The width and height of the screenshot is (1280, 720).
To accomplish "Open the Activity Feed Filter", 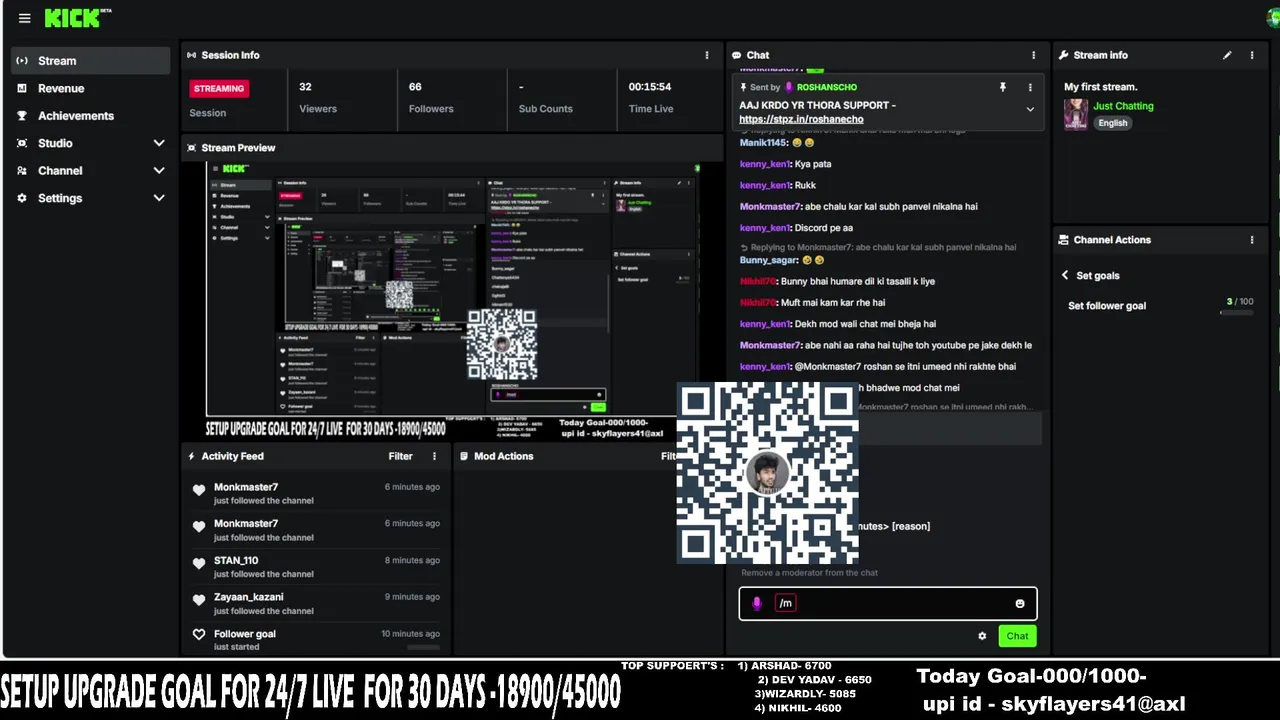I will pos(400,456).
